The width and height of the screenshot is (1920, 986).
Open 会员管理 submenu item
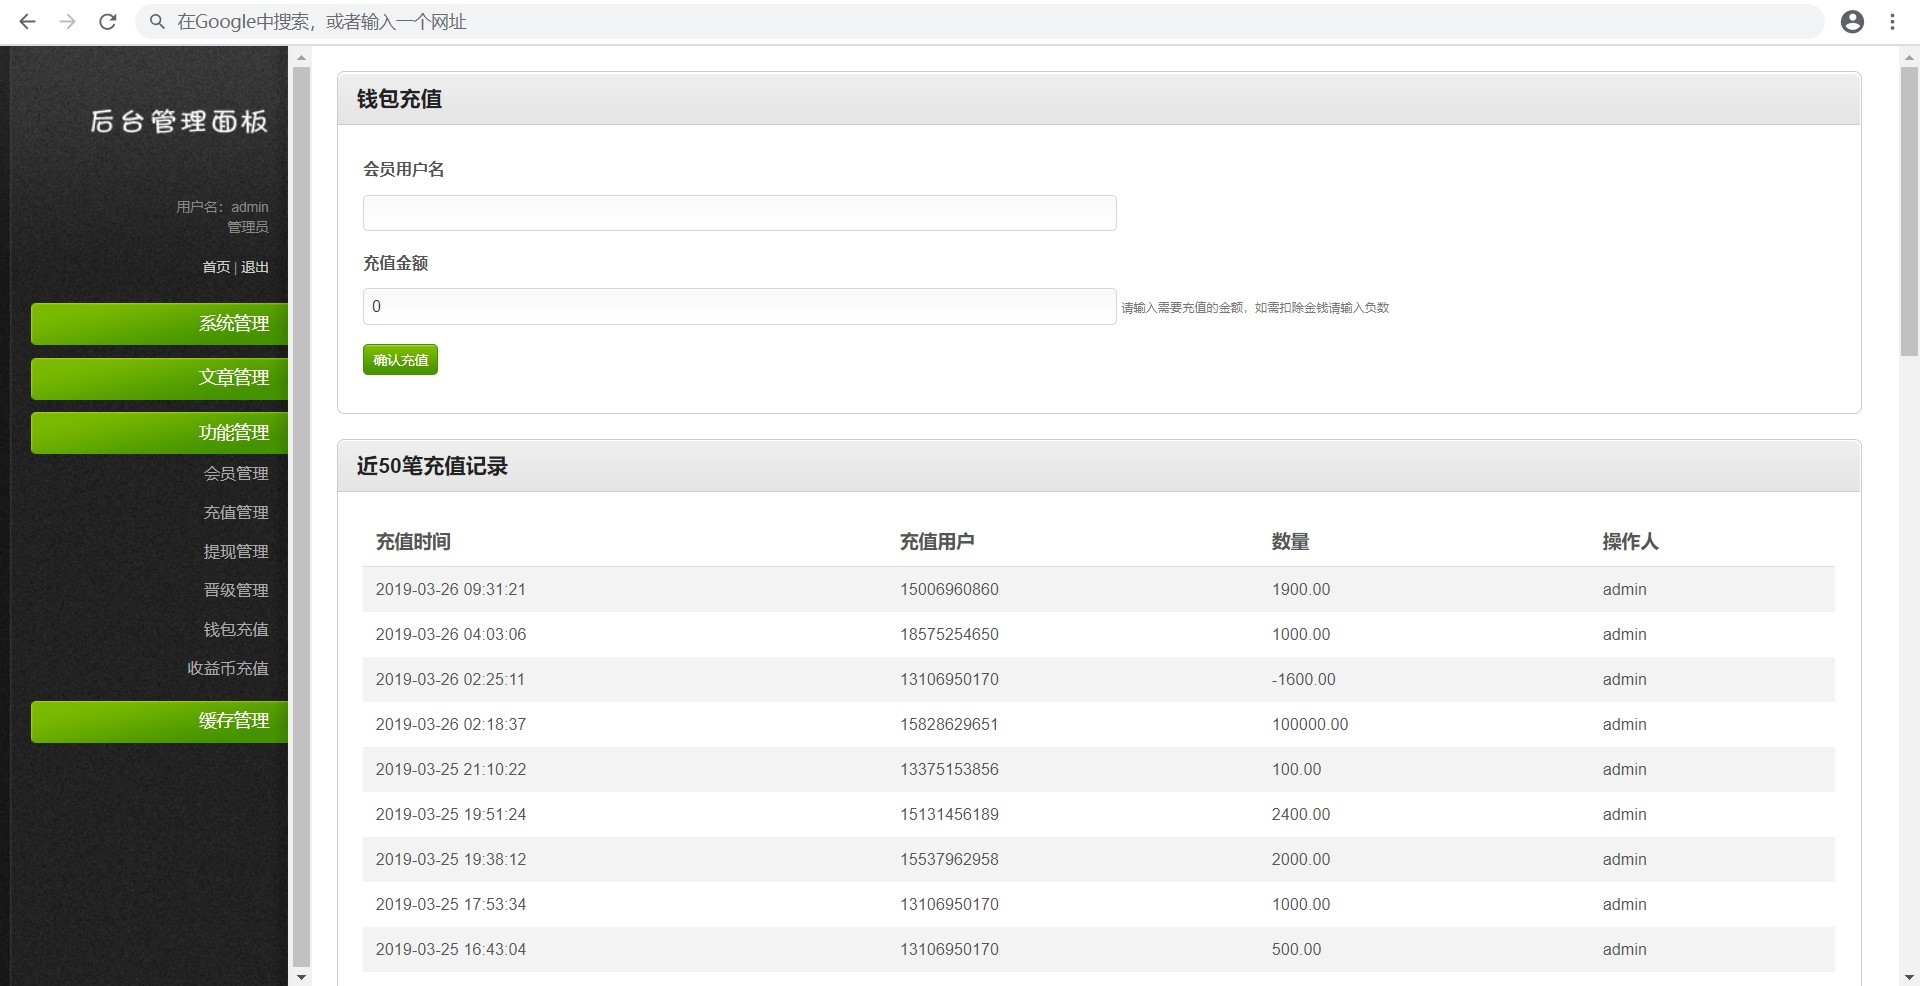tap(236, 473)
